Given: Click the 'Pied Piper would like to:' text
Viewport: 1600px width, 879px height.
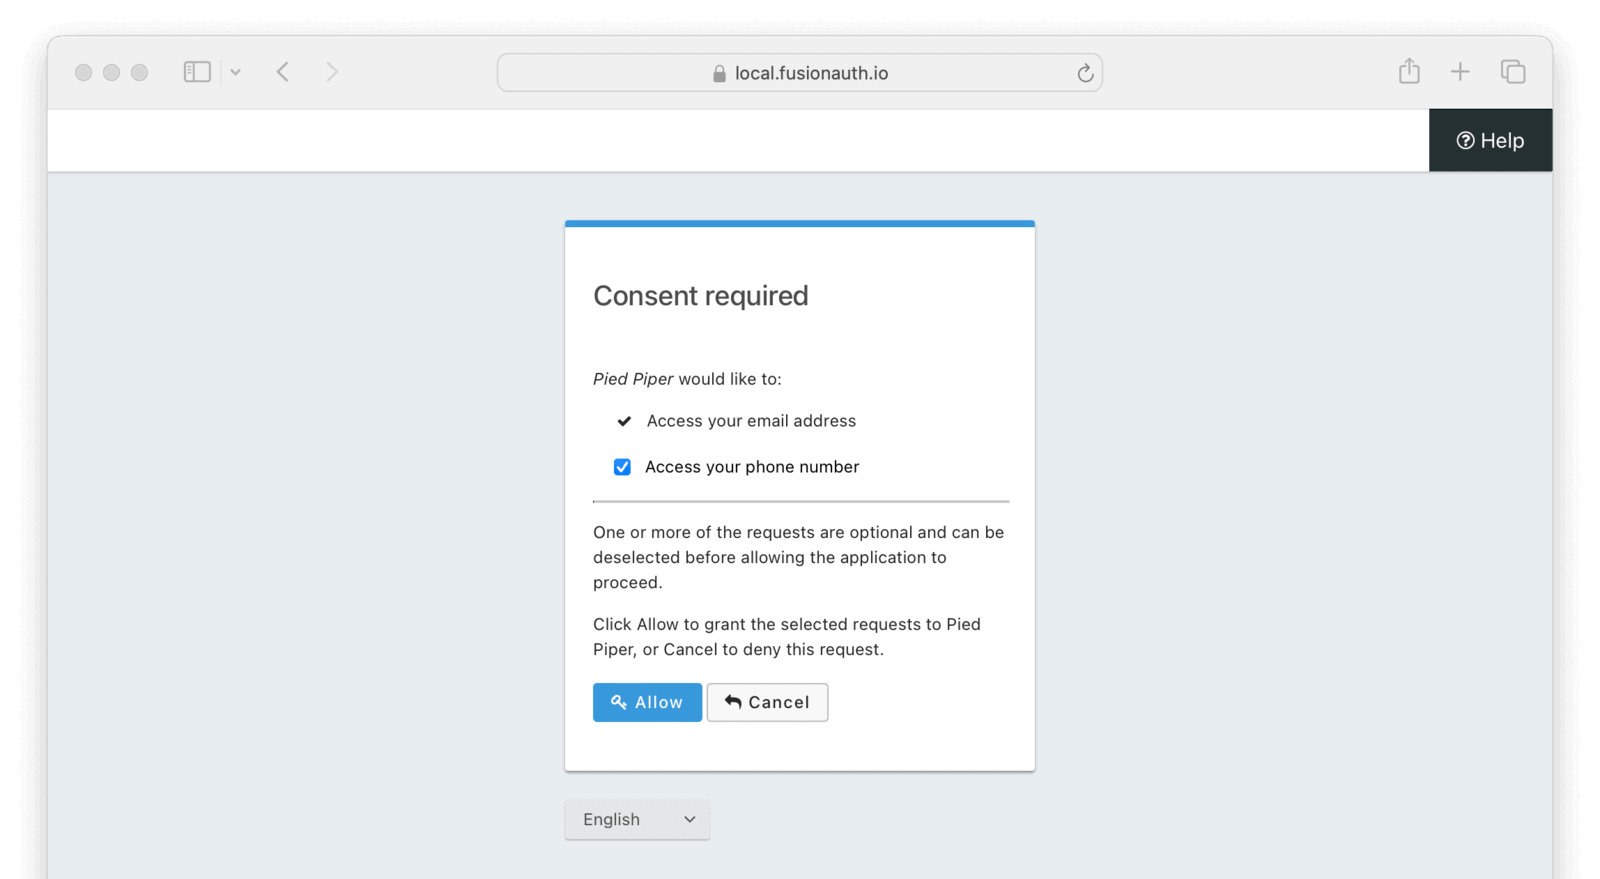Looking at the screenshot, I should (687, 379).
